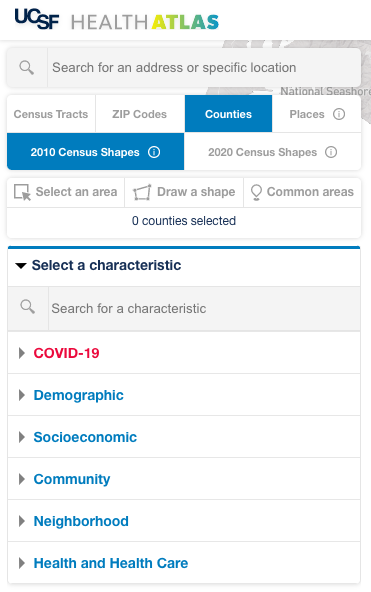The width and height of the screenshot is (371, 592).
Task: Click the Draw a shape polygon icon
Action: pos(142,192)
